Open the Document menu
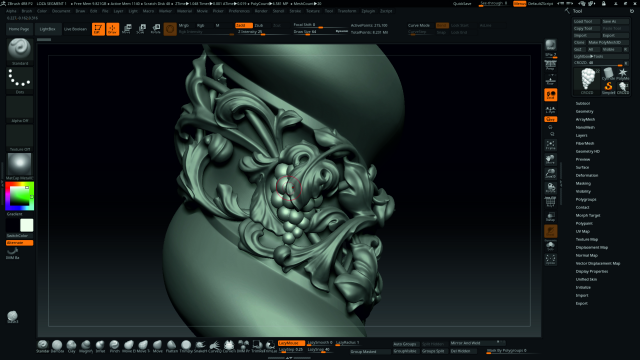This screenshot has height=360, width=640. tap(61, 11)
